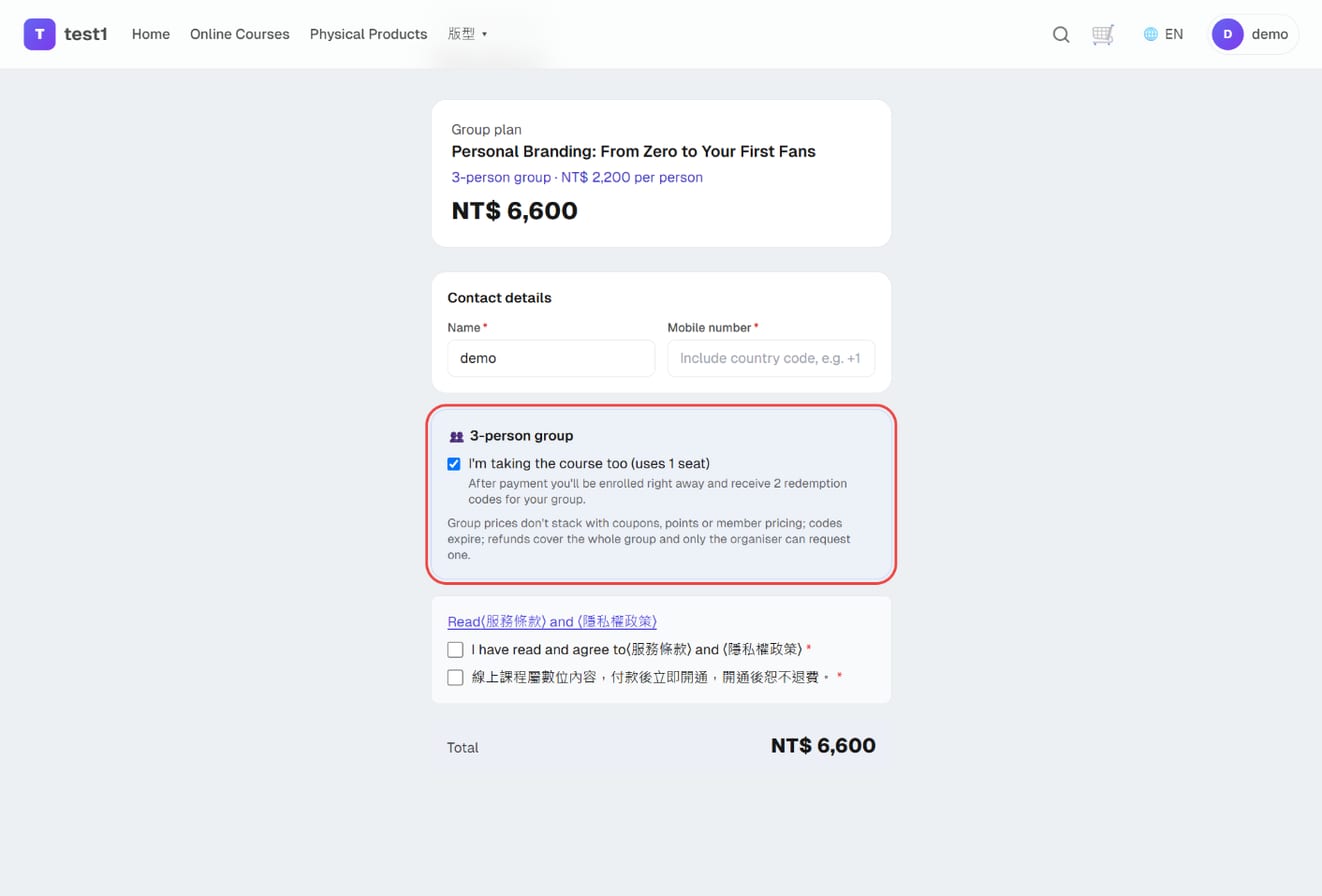Open the Read 服務條款 and 隱私權政策 link
The image size is (1322, 896).
click(552, 621)
